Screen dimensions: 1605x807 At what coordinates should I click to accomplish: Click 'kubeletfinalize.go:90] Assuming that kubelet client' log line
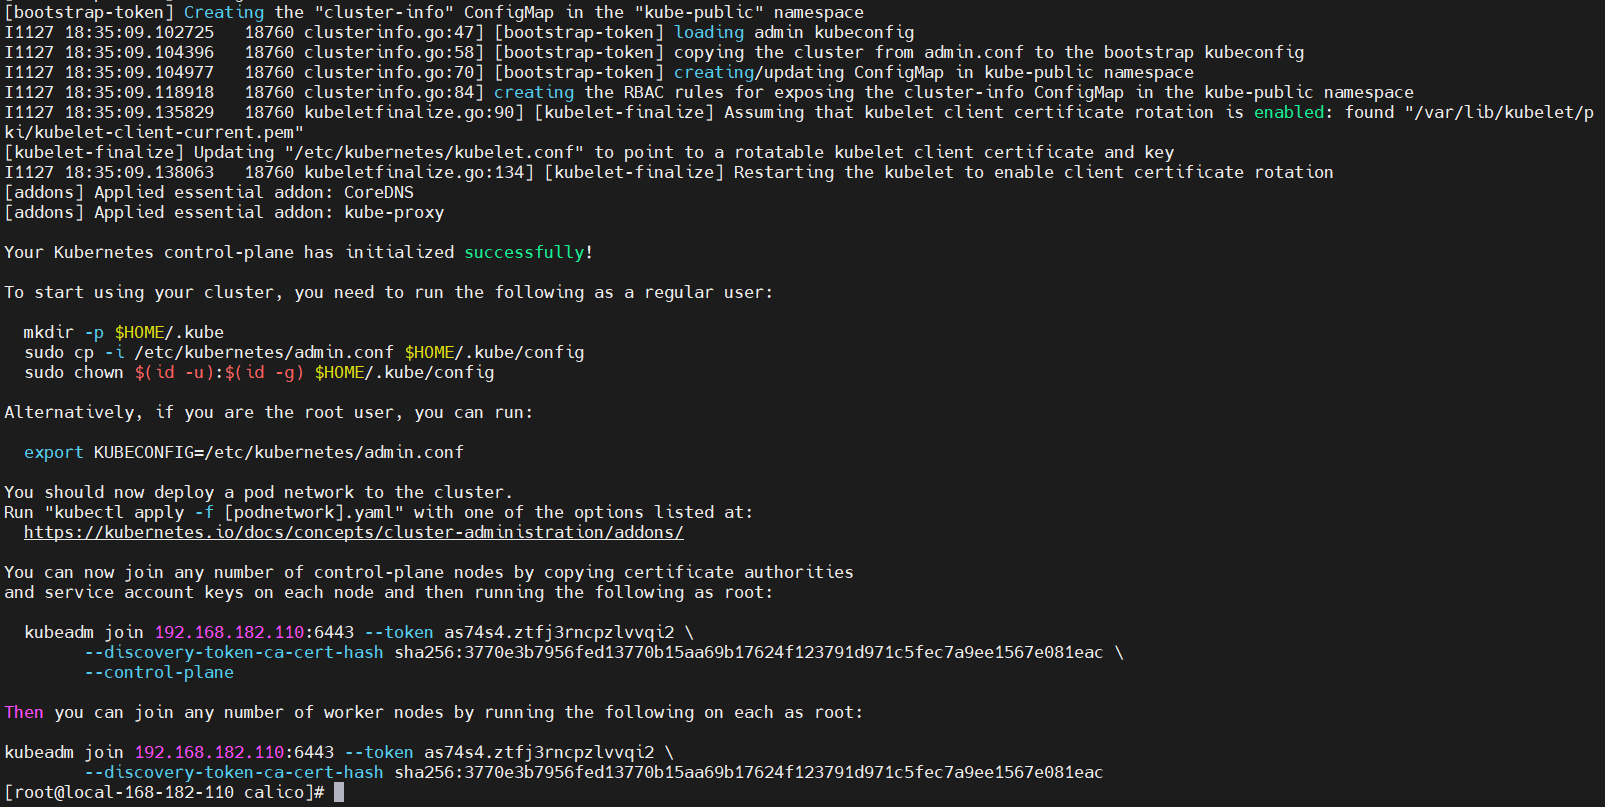[x=799, y=112]
